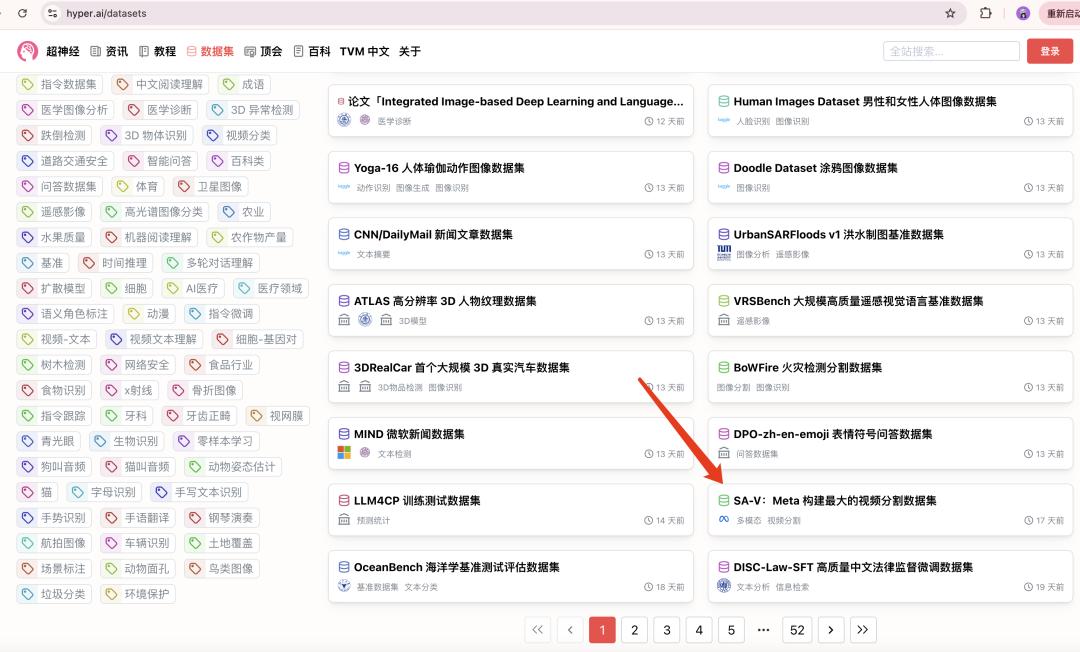Click the 超神经 logo icon

click(x=28, y=51)
